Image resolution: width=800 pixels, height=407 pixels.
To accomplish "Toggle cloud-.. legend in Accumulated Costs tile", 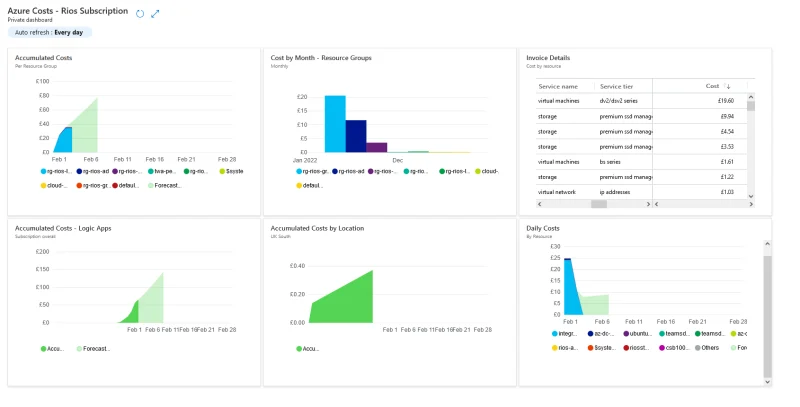I will point(54,186).
